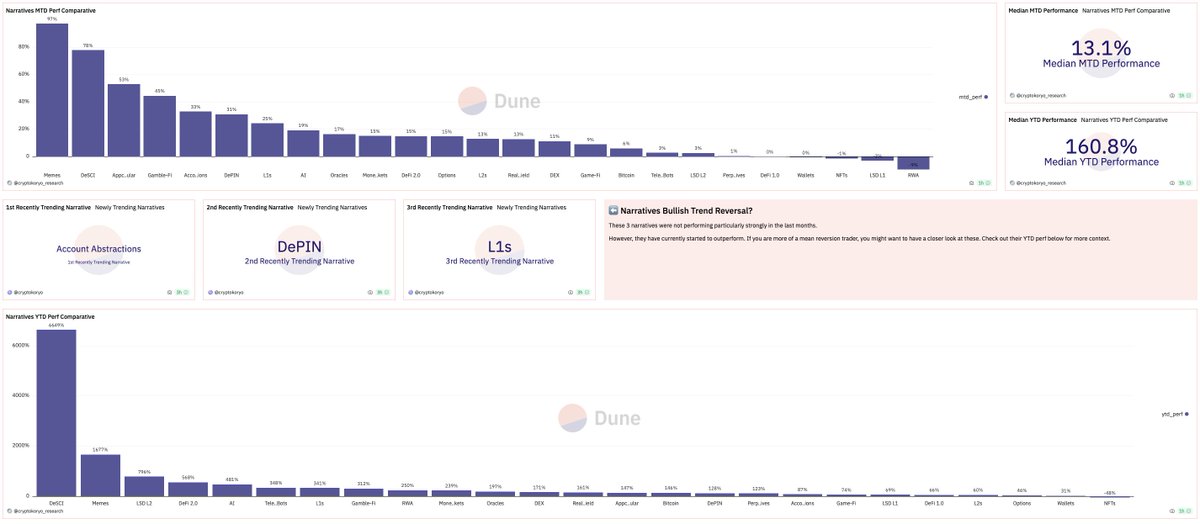Screen dimensions: 1200x524
Task: Open @cryptokoryo_research link under YTD chart
Action: point(36,510)
